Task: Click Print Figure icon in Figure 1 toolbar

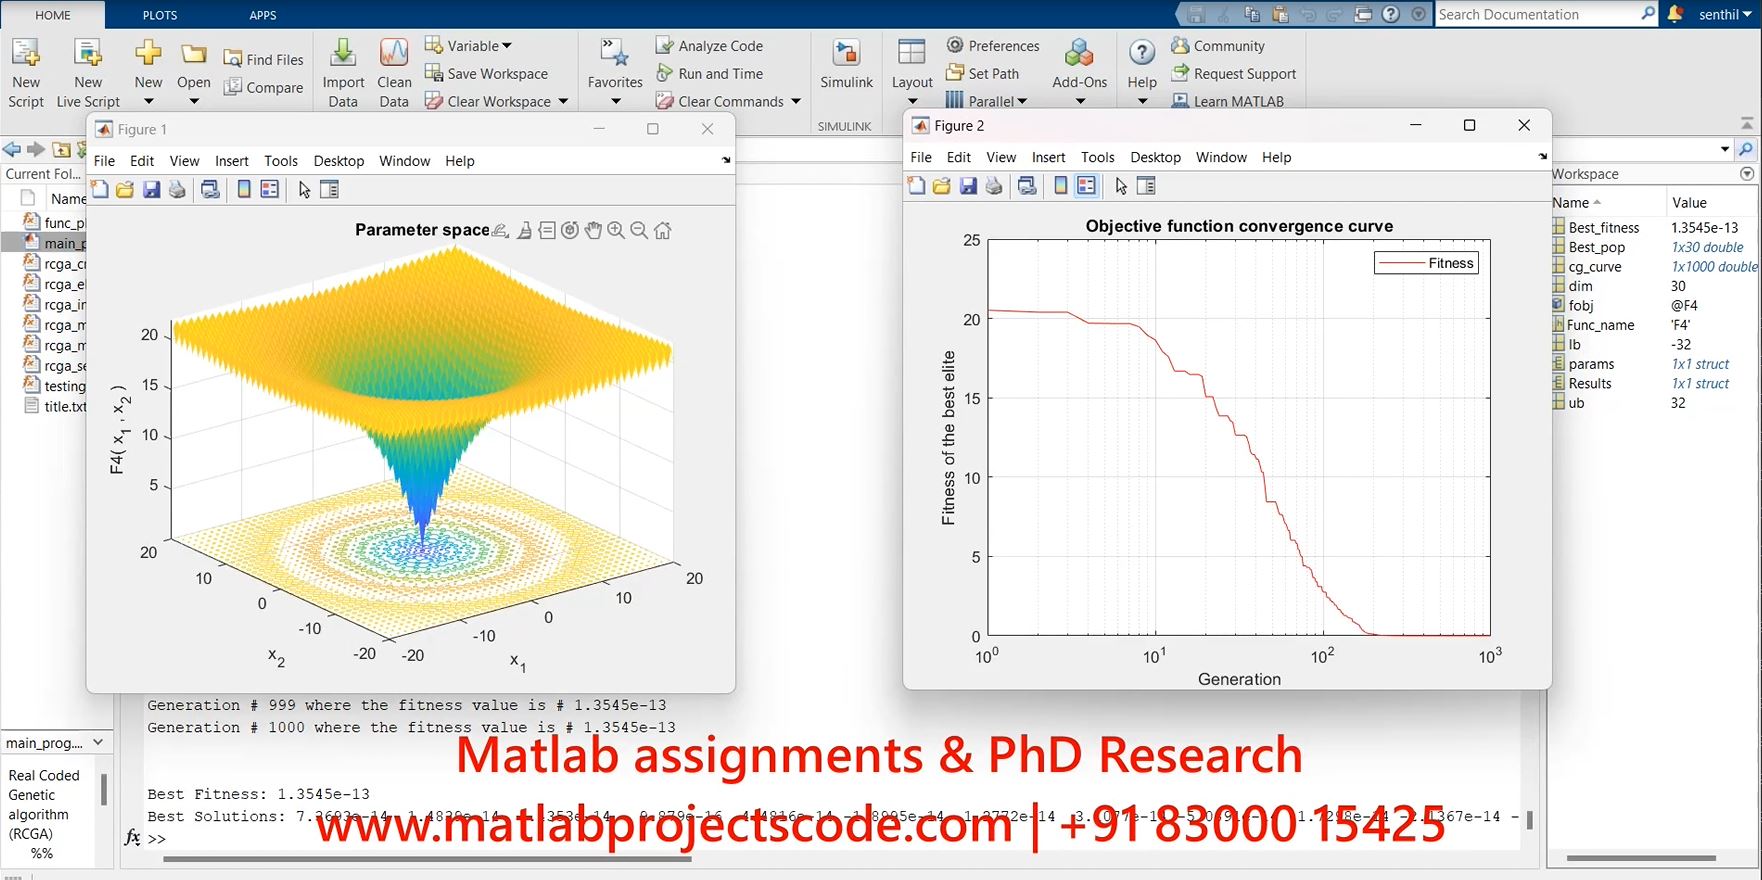Action: [x=177, y=190]
